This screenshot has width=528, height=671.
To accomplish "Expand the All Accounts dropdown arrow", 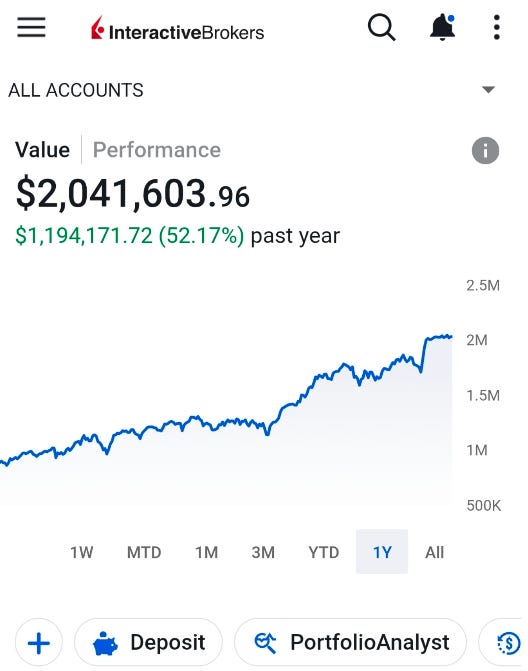I will (488, 89).
